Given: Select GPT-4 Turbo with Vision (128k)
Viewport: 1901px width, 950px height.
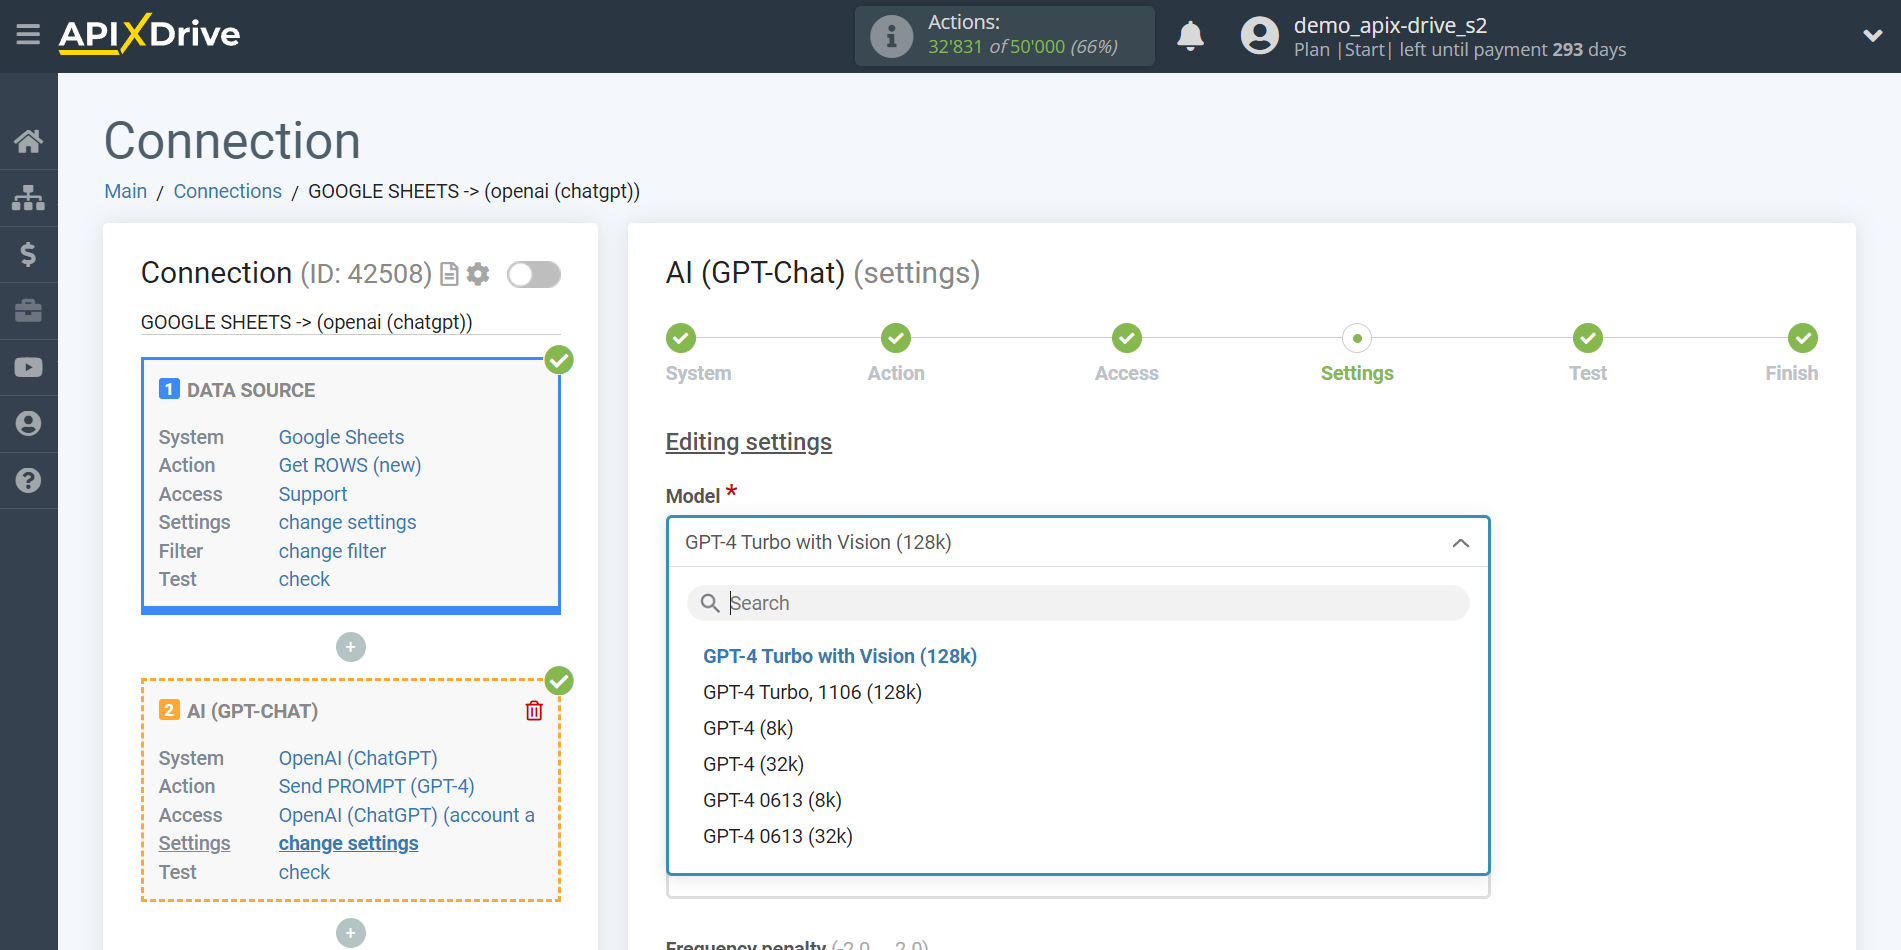Looking at the screenshot, I should tap(840, 656).
